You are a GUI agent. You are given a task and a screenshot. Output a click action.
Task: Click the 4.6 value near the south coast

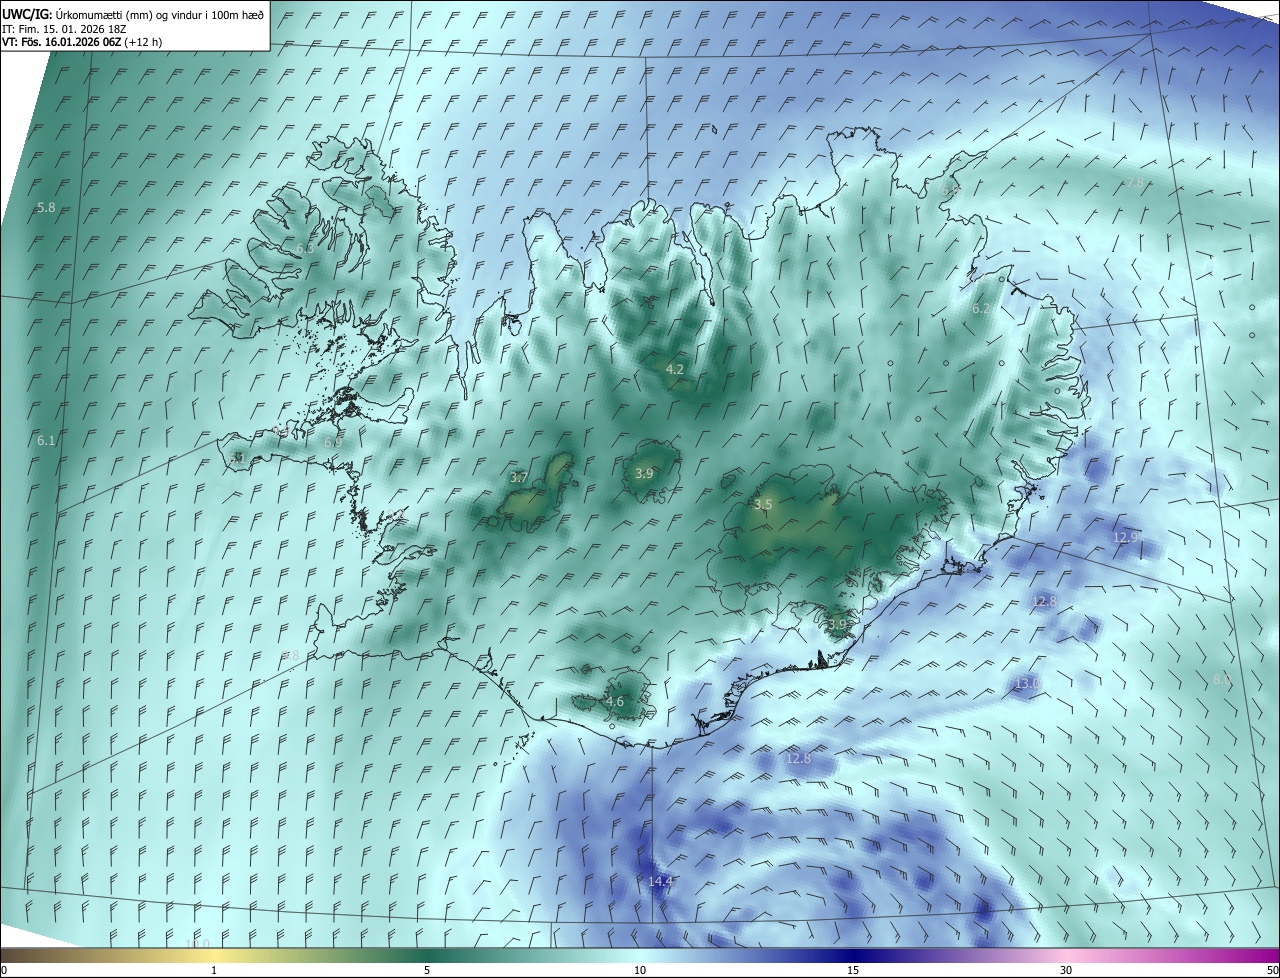[615, 702]
